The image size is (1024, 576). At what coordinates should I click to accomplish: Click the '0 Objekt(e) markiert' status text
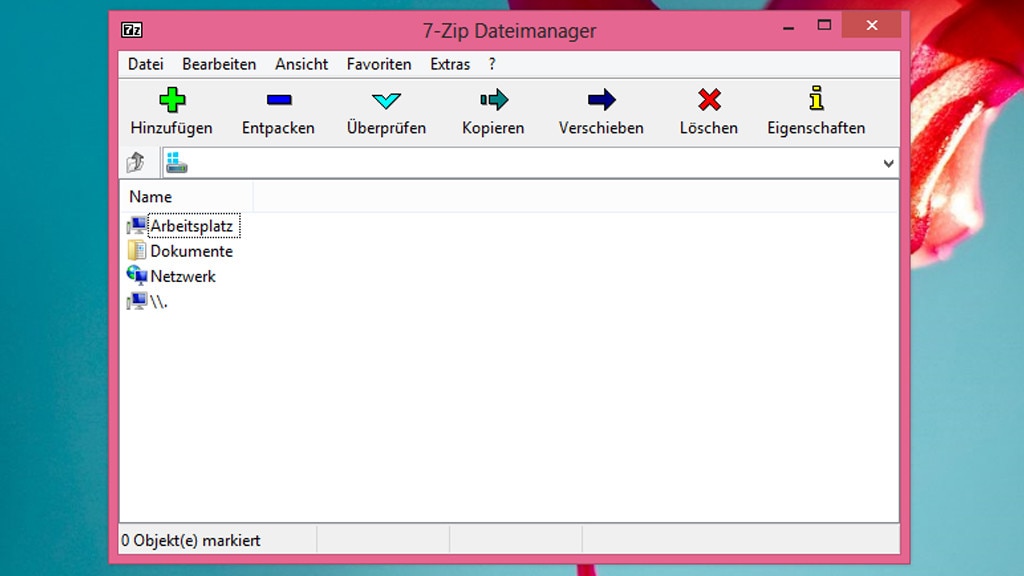tap(191, 541)
